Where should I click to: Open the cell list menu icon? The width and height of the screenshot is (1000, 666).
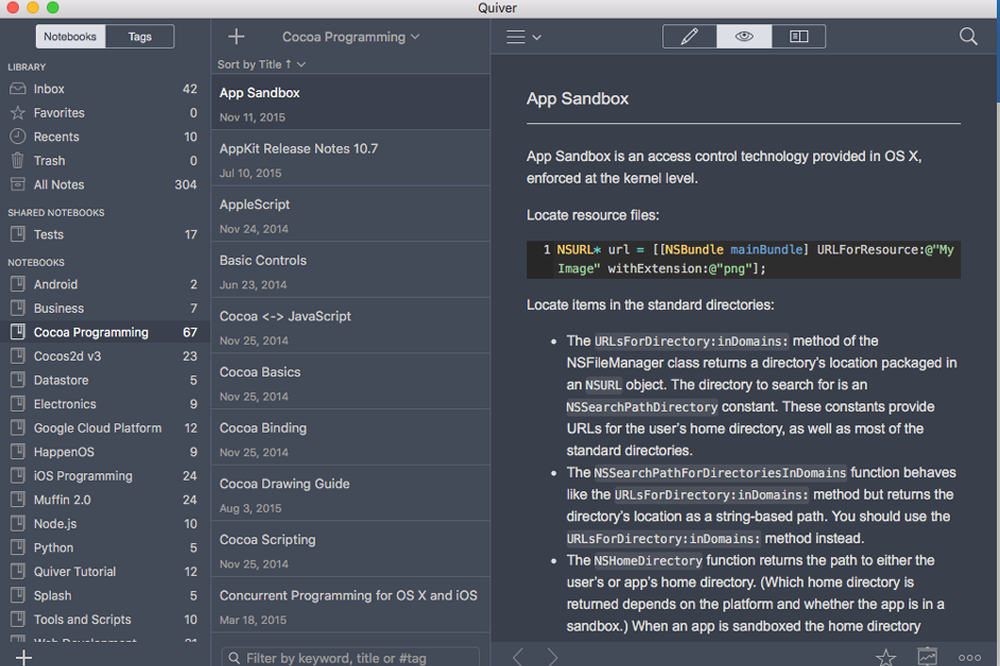[x=523, y=37]
